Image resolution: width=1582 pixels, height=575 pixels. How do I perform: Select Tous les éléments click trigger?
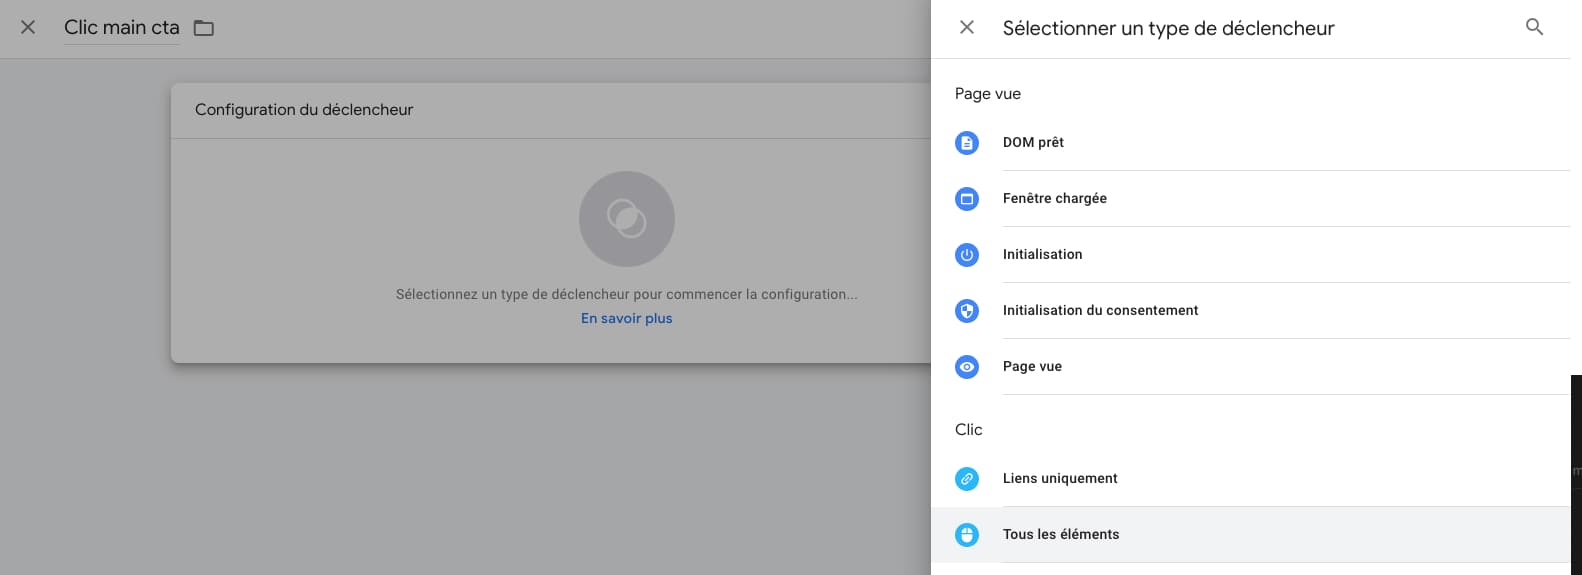pyautogui.click(x=1250, y=535)
